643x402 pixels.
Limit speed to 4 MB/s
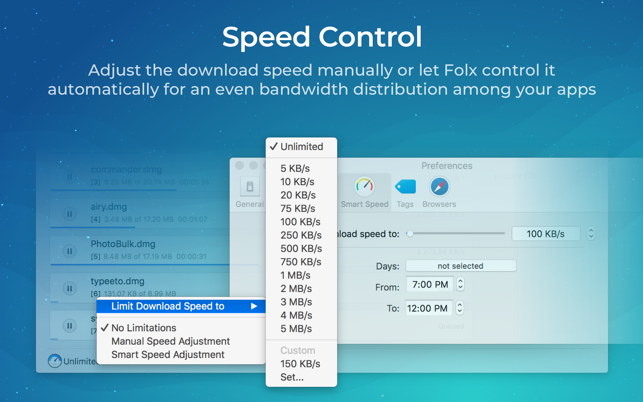[301, 315]
